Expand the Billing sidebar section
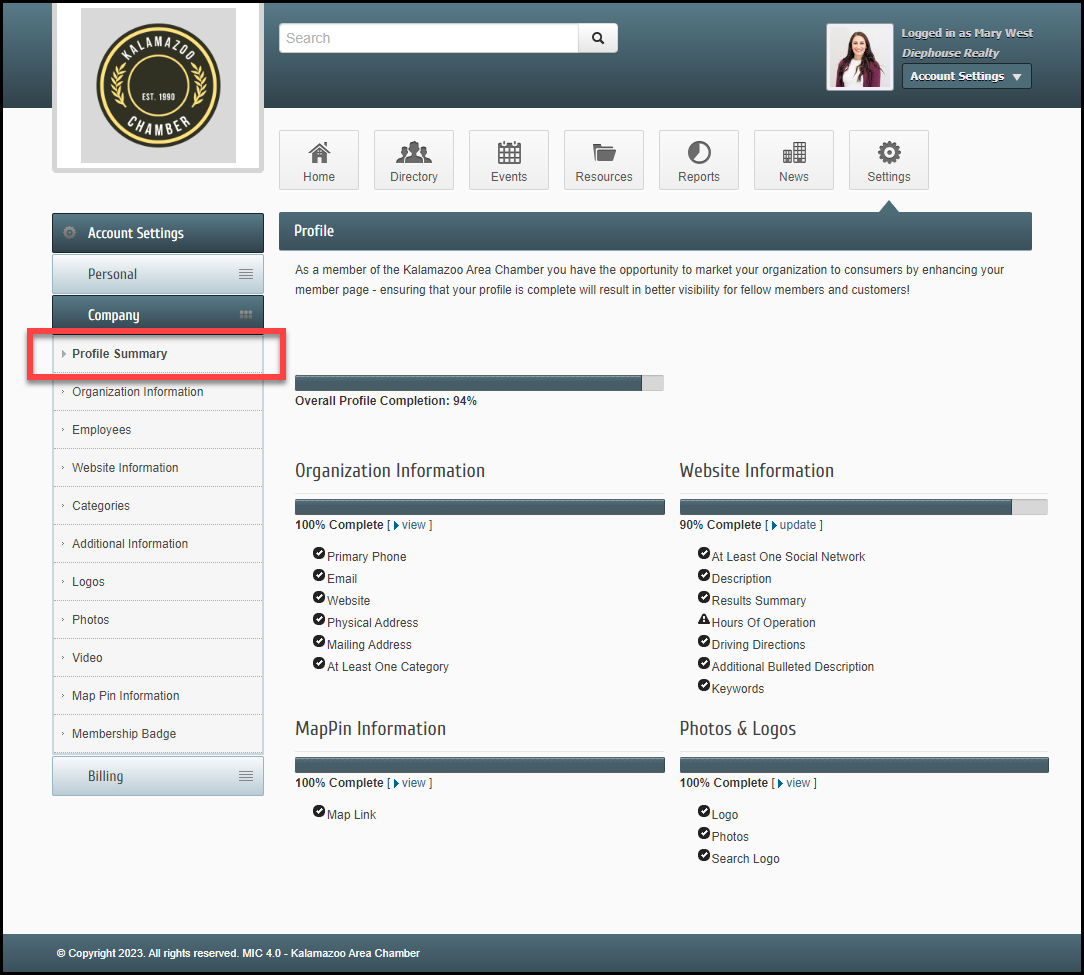The image size is (1084, 975). (158, 776)
